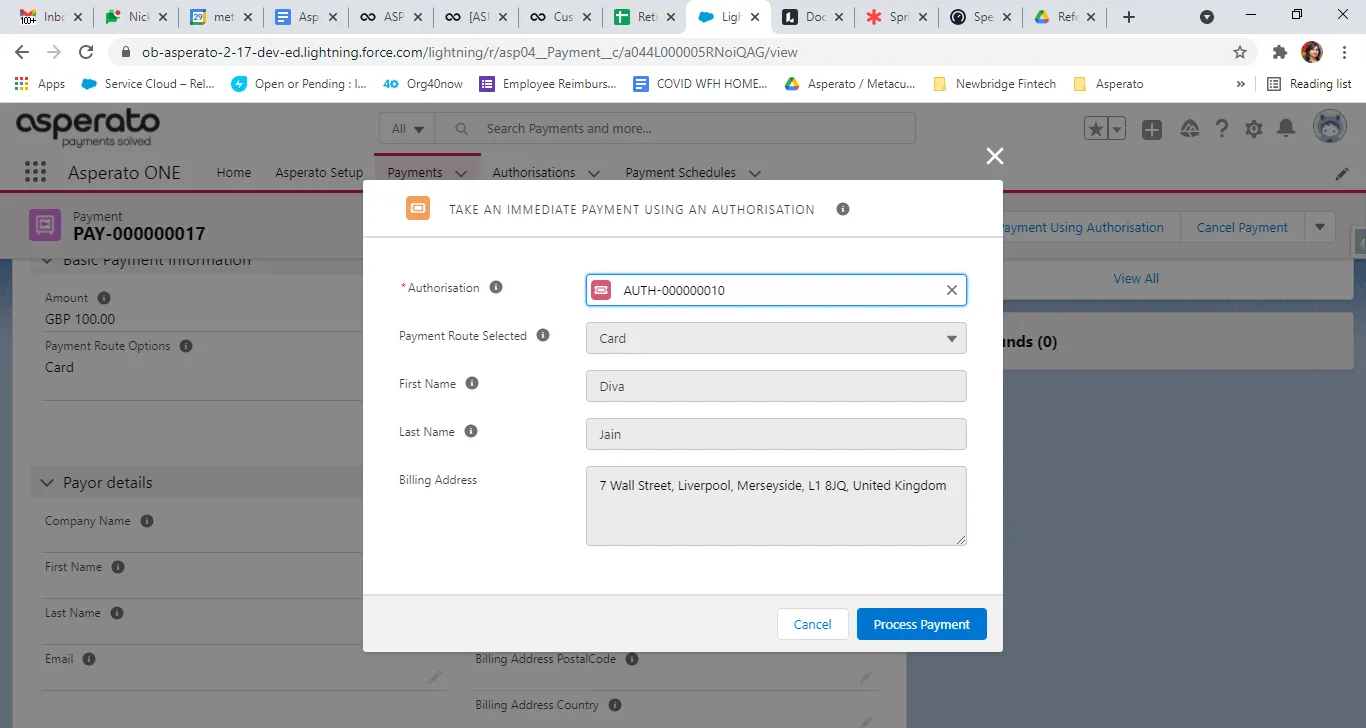The image size is (1366, 728).
Task: Click the info icon next to Authorisation label
Action: point(495,287)
